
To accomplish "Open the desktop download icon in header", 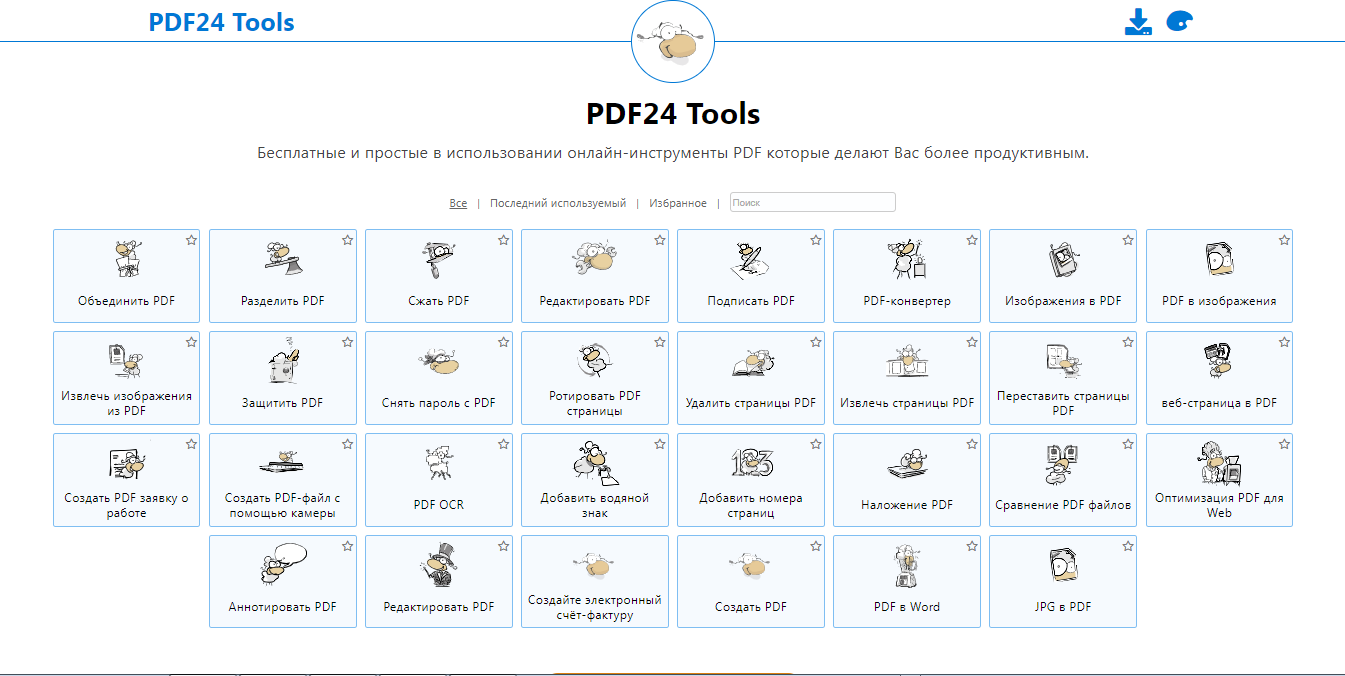I will click(x=1138, y=22).
